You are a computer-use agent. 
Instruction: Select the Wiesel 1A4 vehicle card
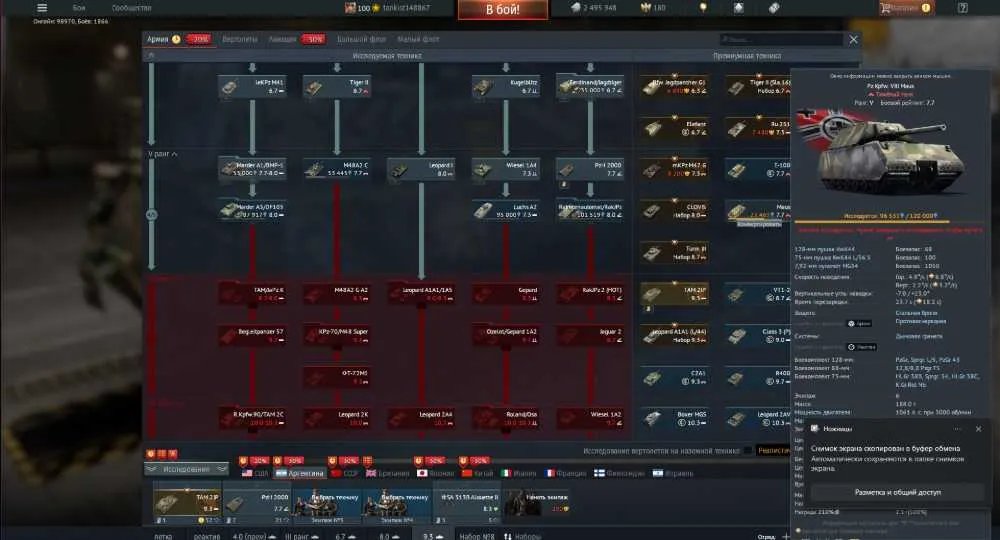tap(506, 170)
